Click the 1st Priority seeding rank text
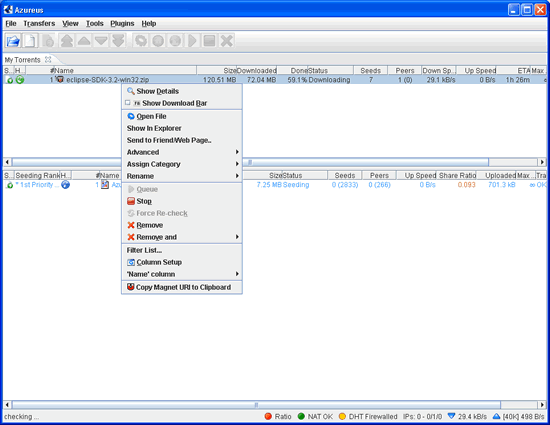550x425 pixels. click(37, 184)
